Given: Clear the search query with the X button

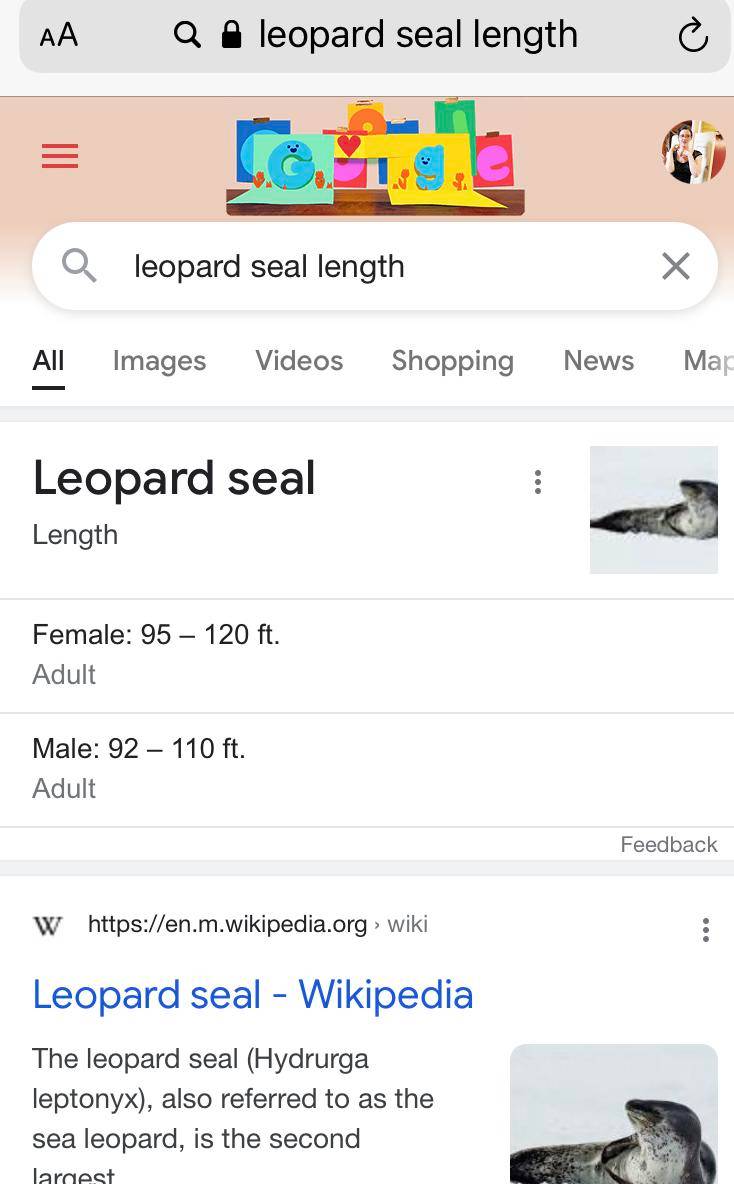Looking at the screenshot, I should coord(675,266).
